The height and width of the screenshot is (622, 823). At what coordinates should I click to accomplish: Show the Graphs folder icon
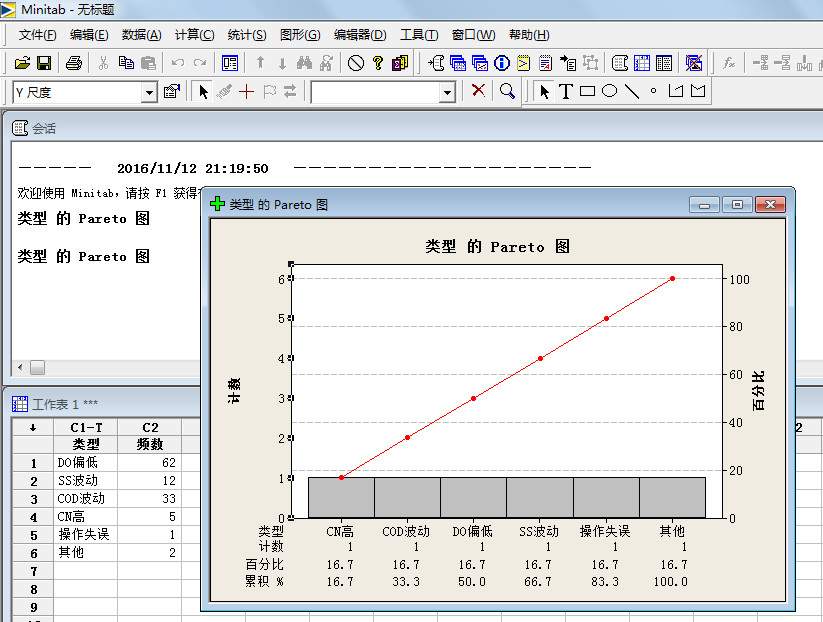tap(480, 64)
